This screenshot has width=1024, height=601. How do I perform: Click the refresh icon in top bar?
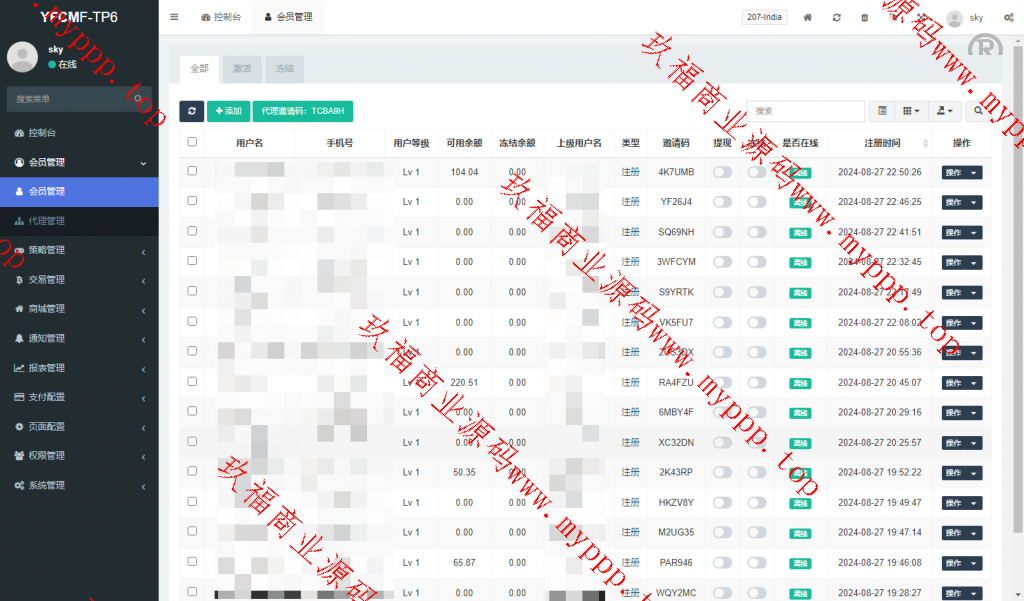click(836, 17)
